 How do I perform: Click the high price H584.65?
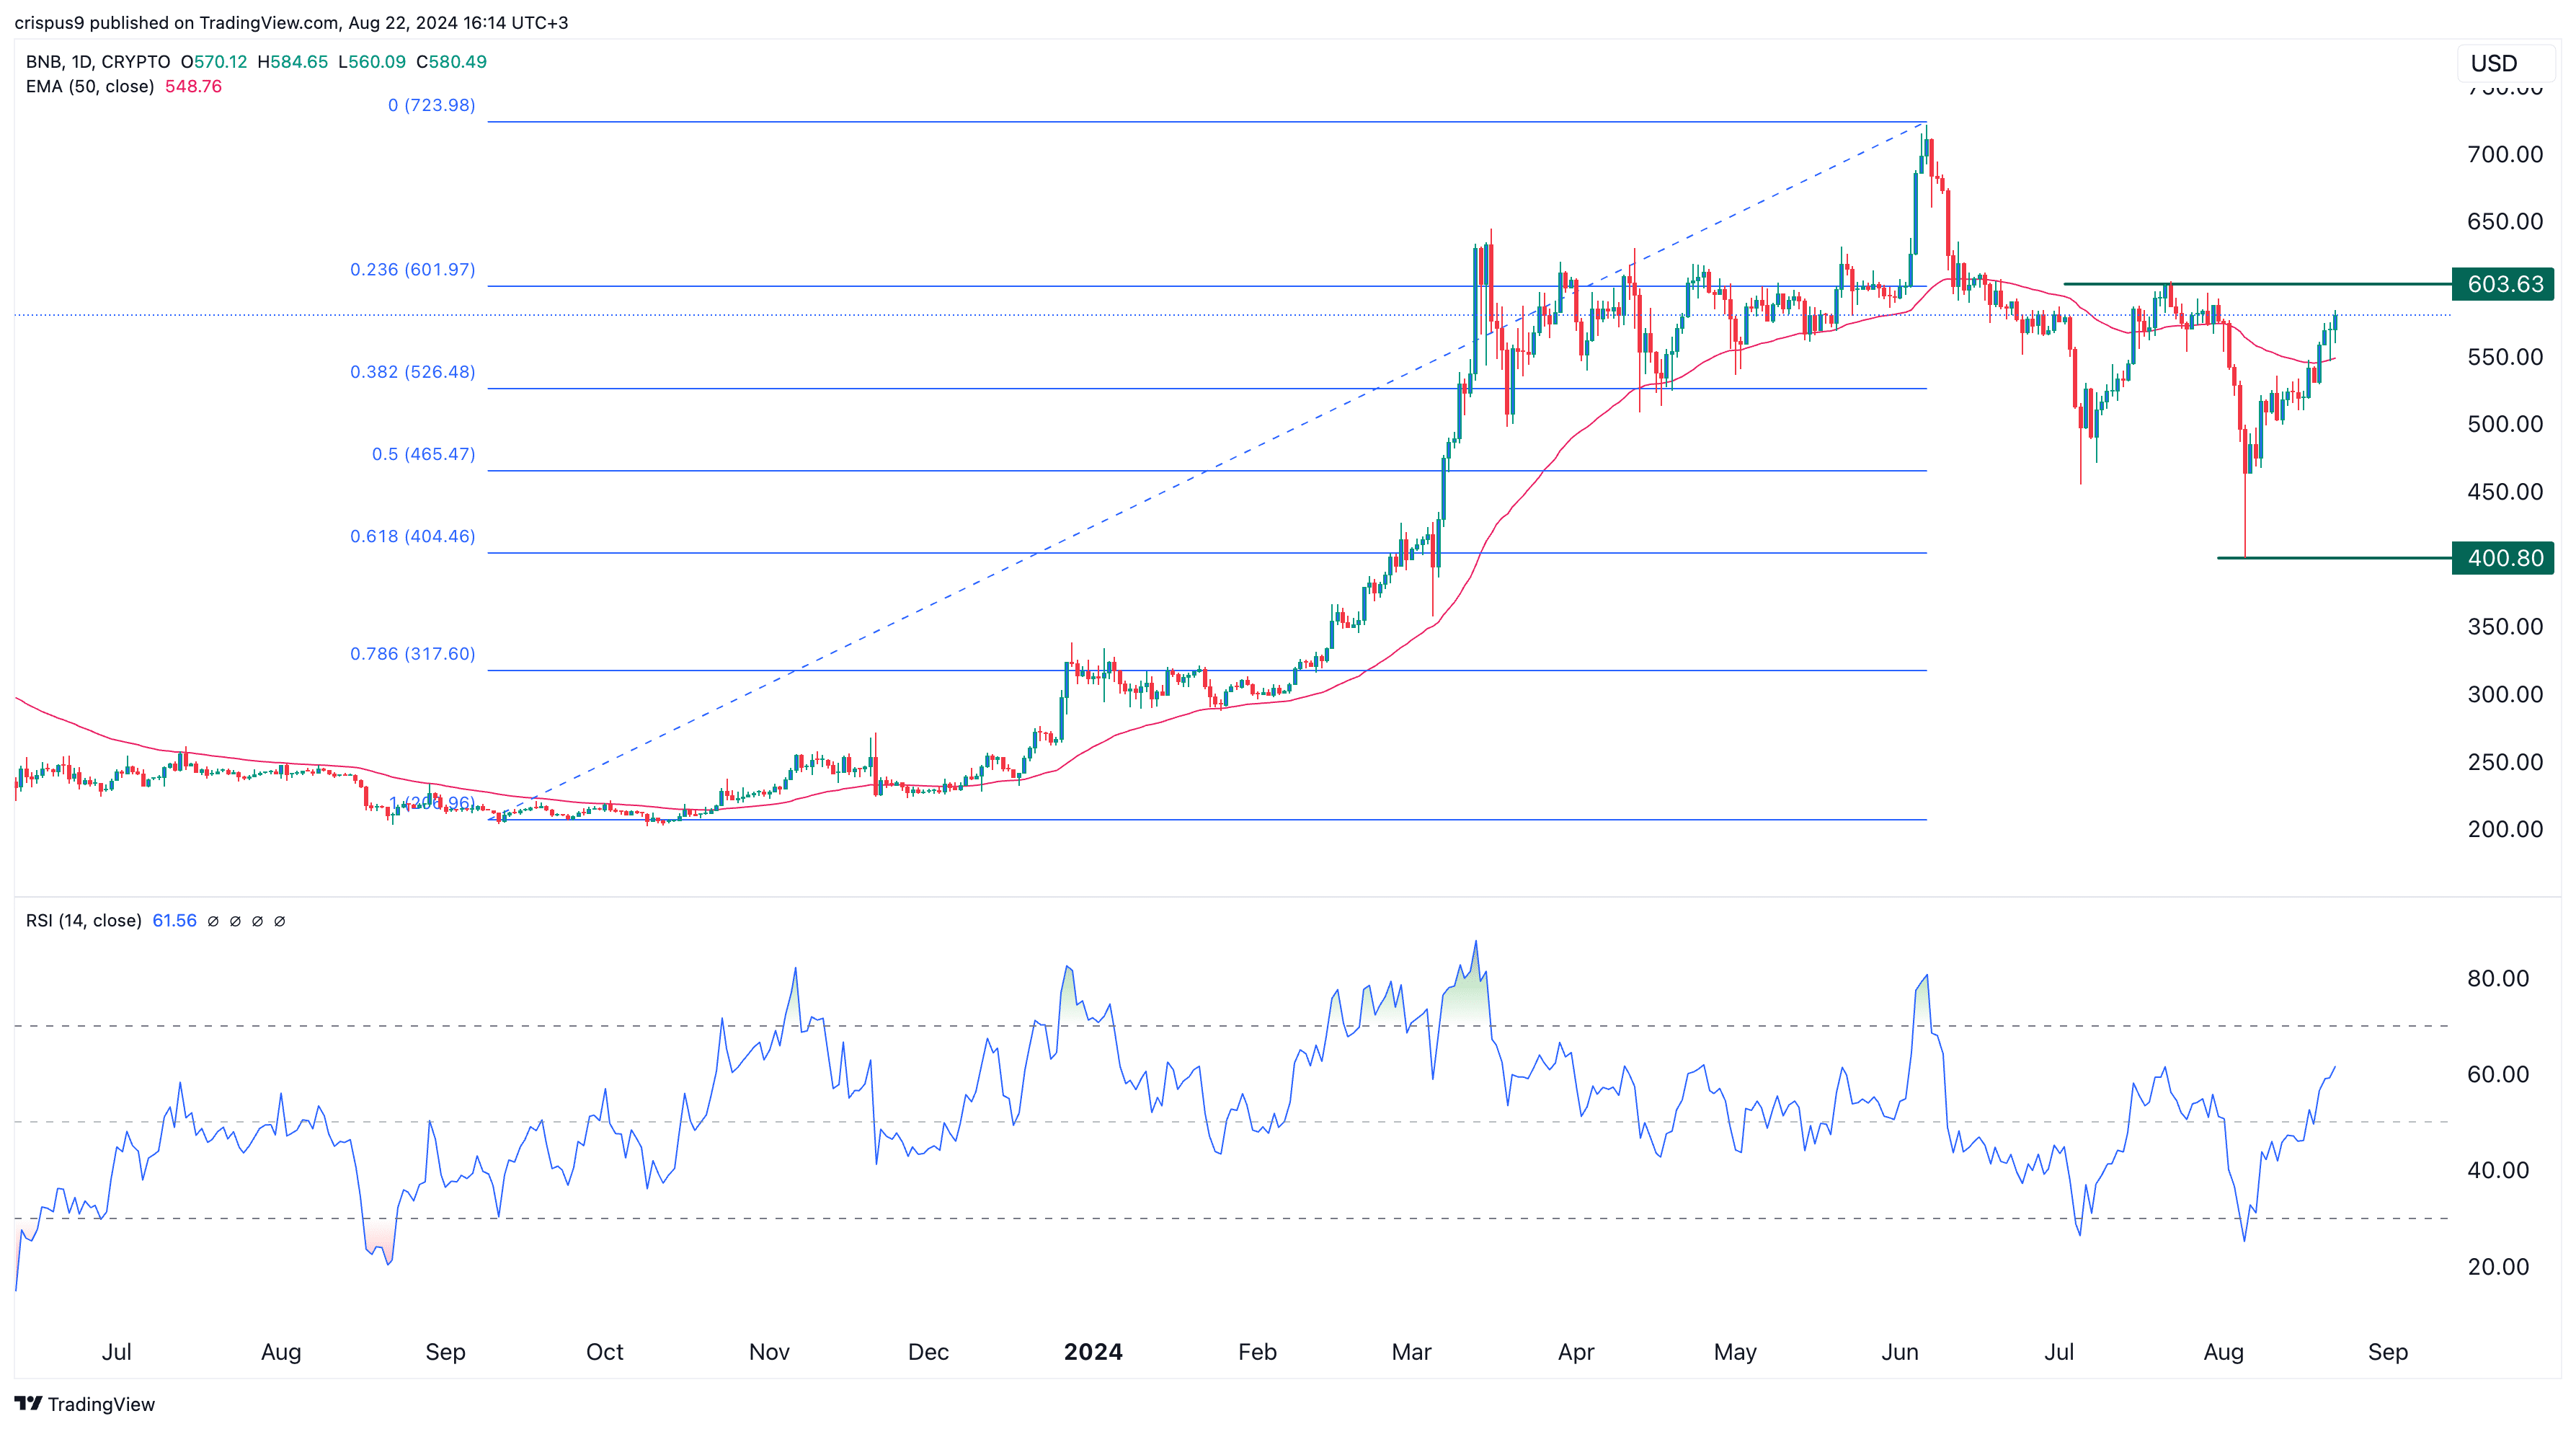click(x=293, y=62)
